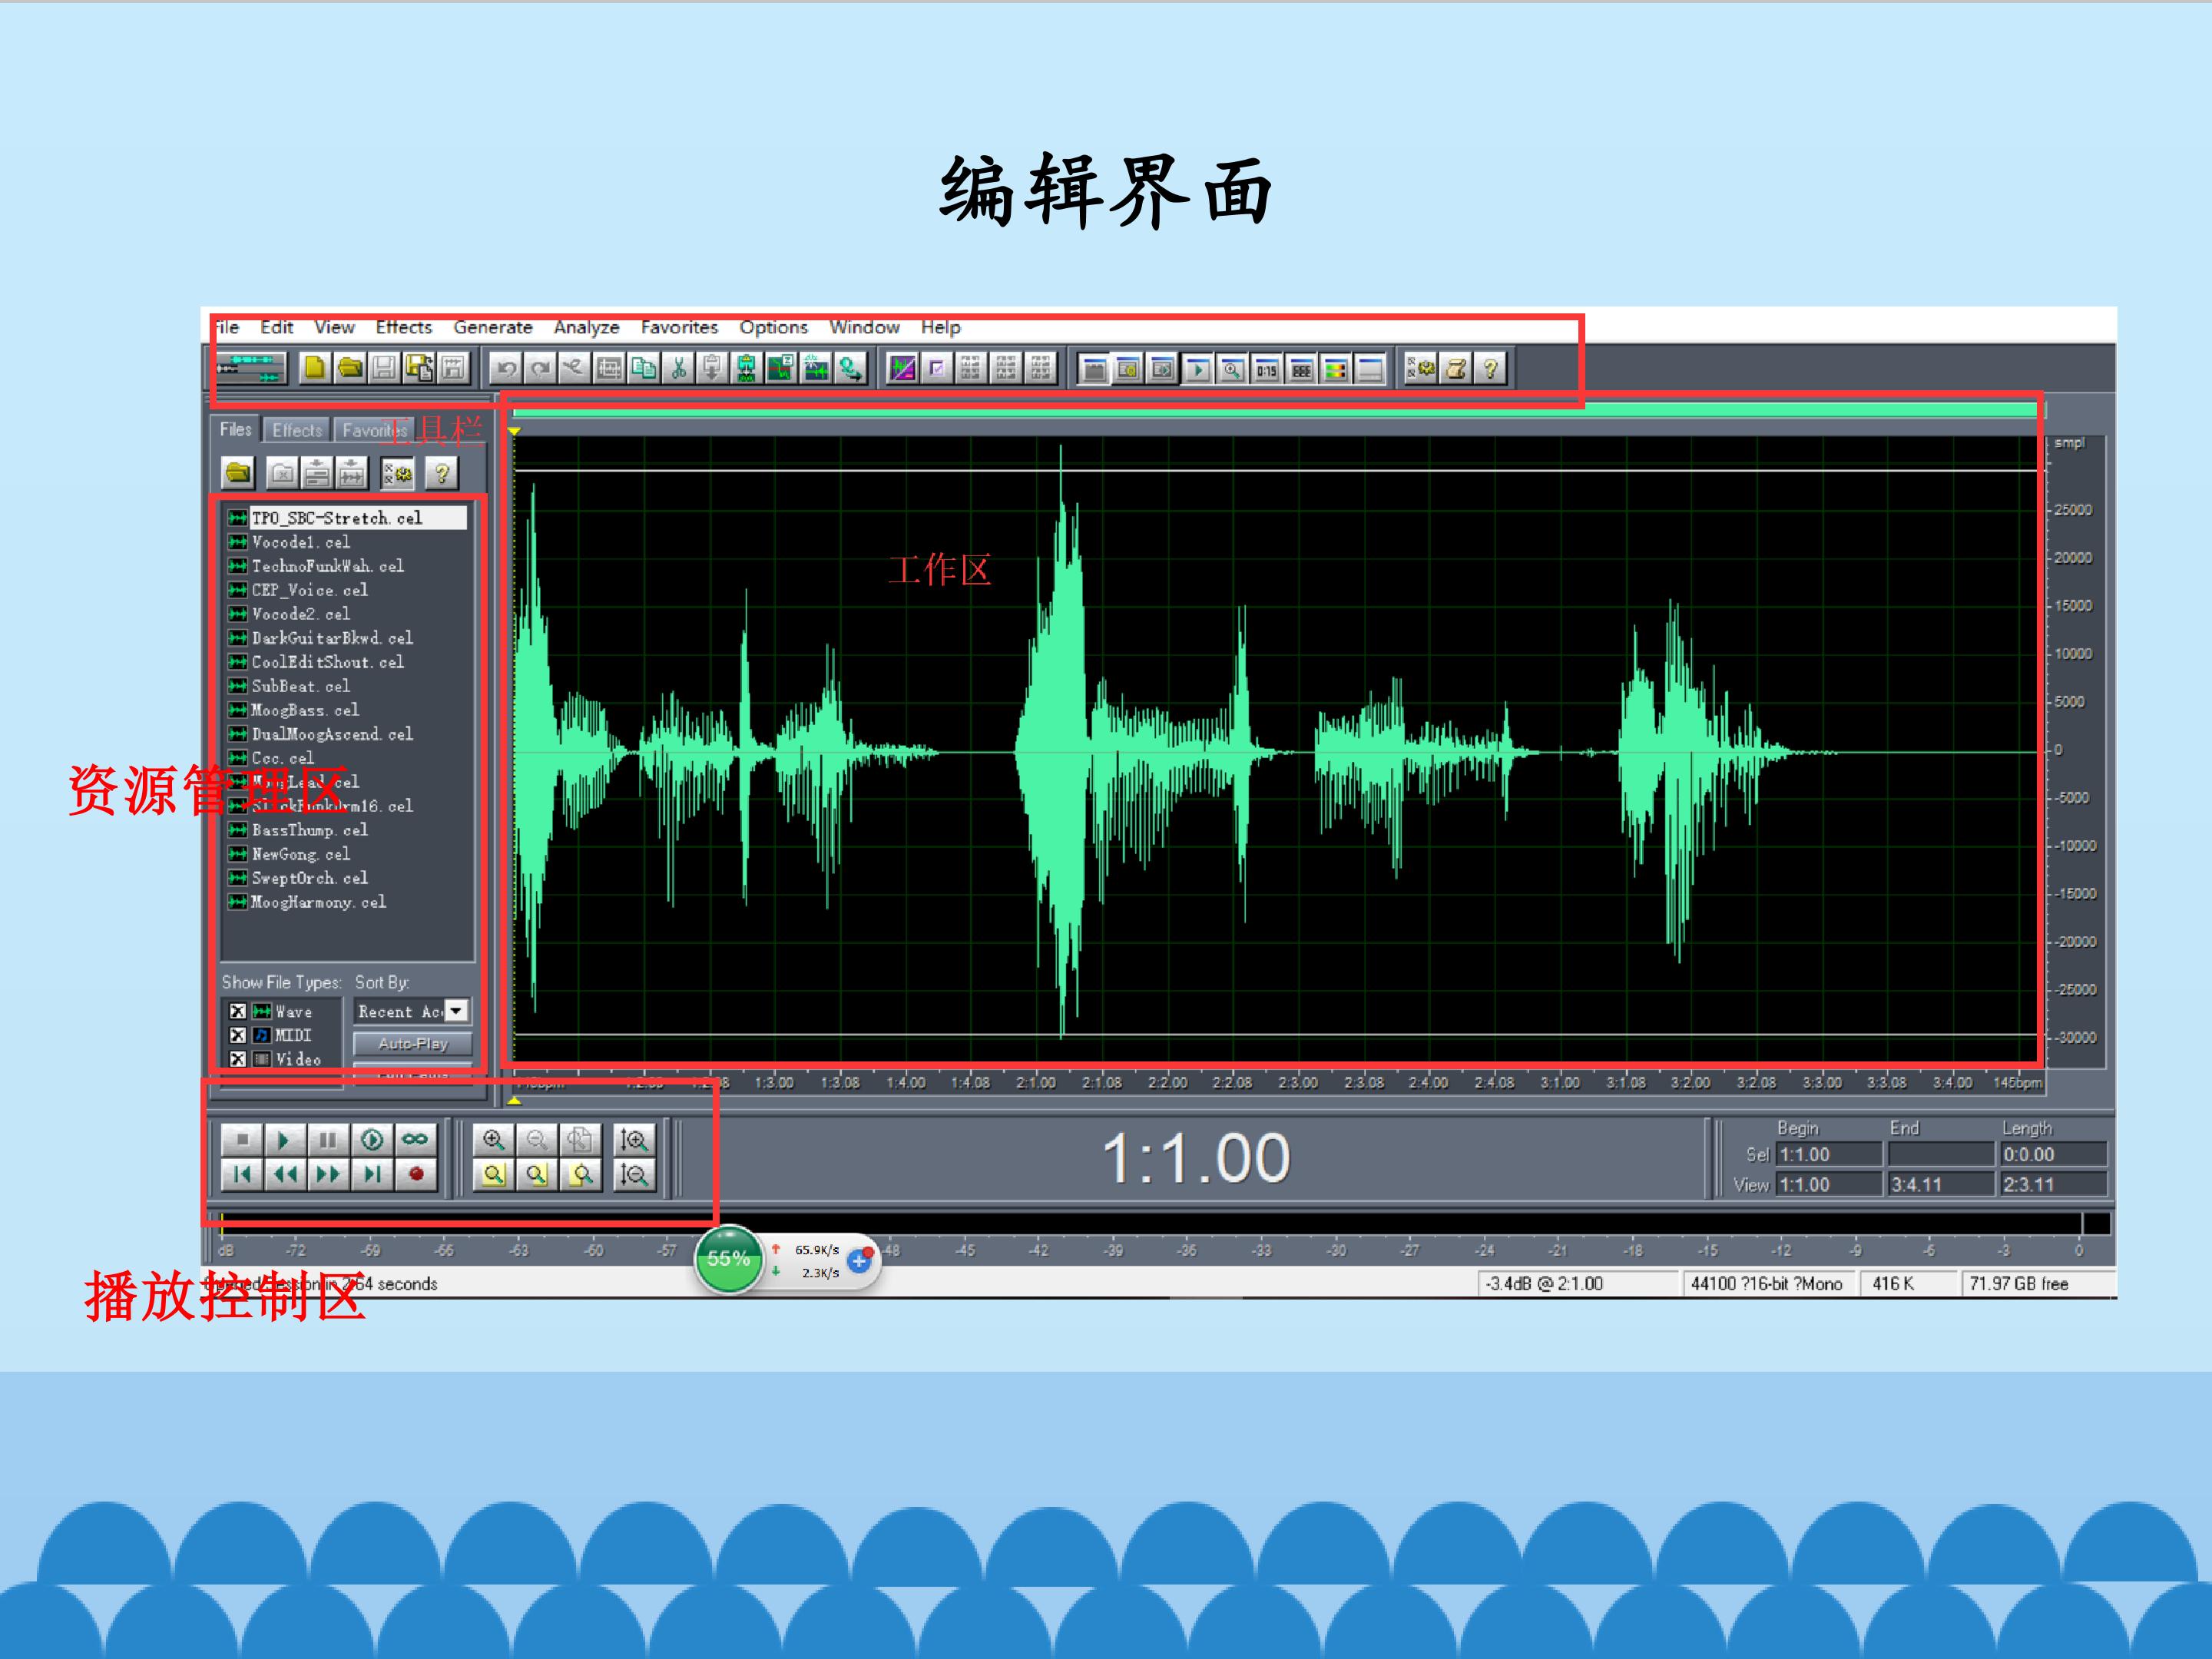Uncheck the Wave file type checkbox
Screen dimensions: 2212x1659
point(238,1011)
